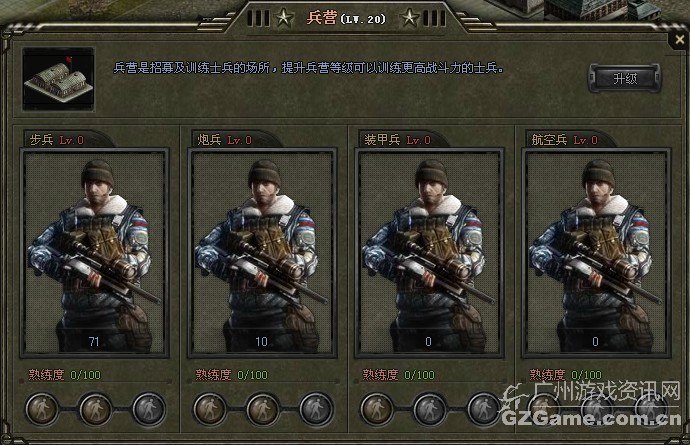
Task: Click the 航空兵 Lv.0 tab label
Action: (565, 140)
